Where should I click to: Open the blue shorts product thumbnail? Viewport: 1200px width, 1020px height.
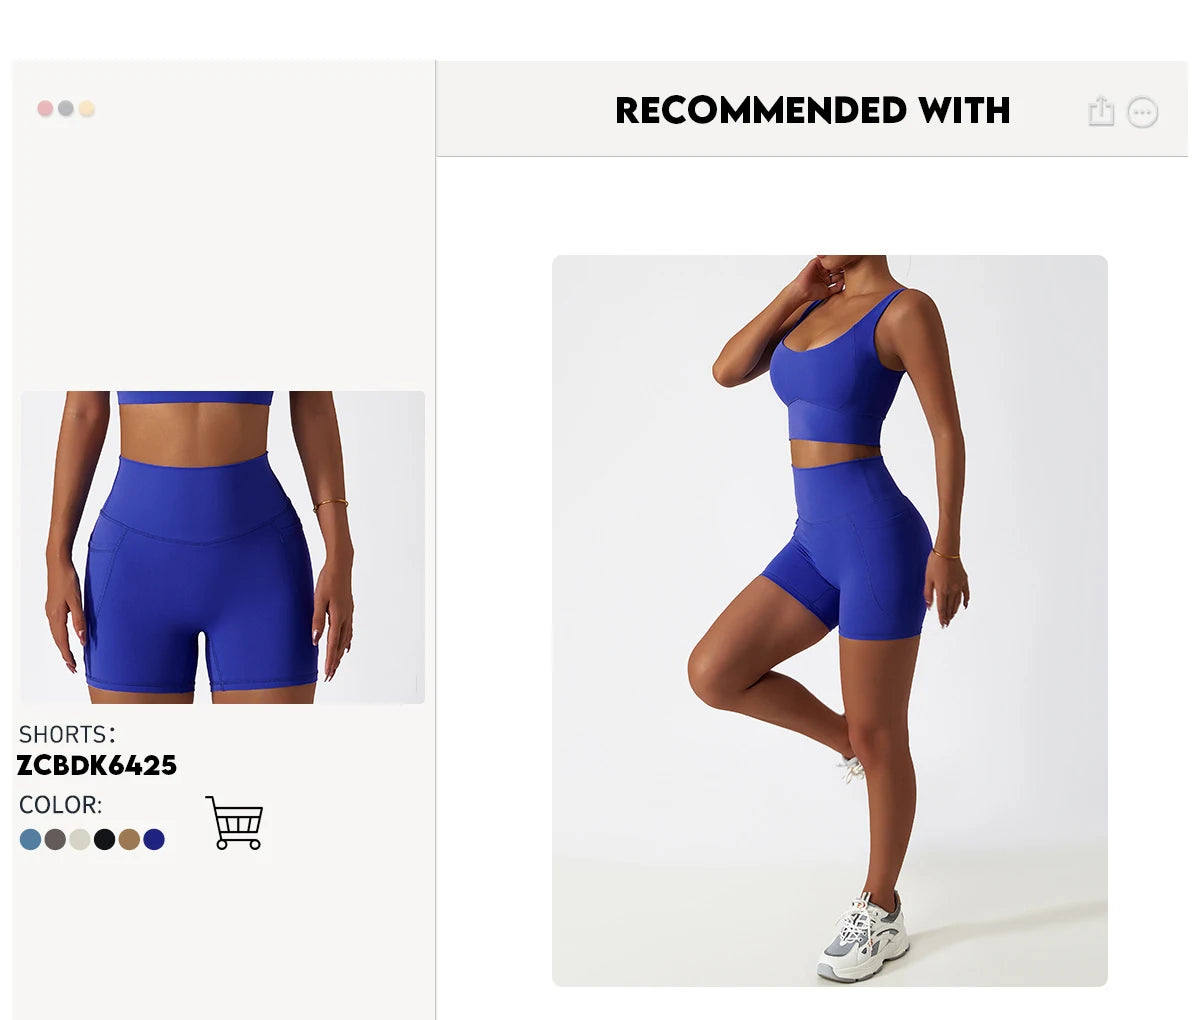tap(223, 547)
